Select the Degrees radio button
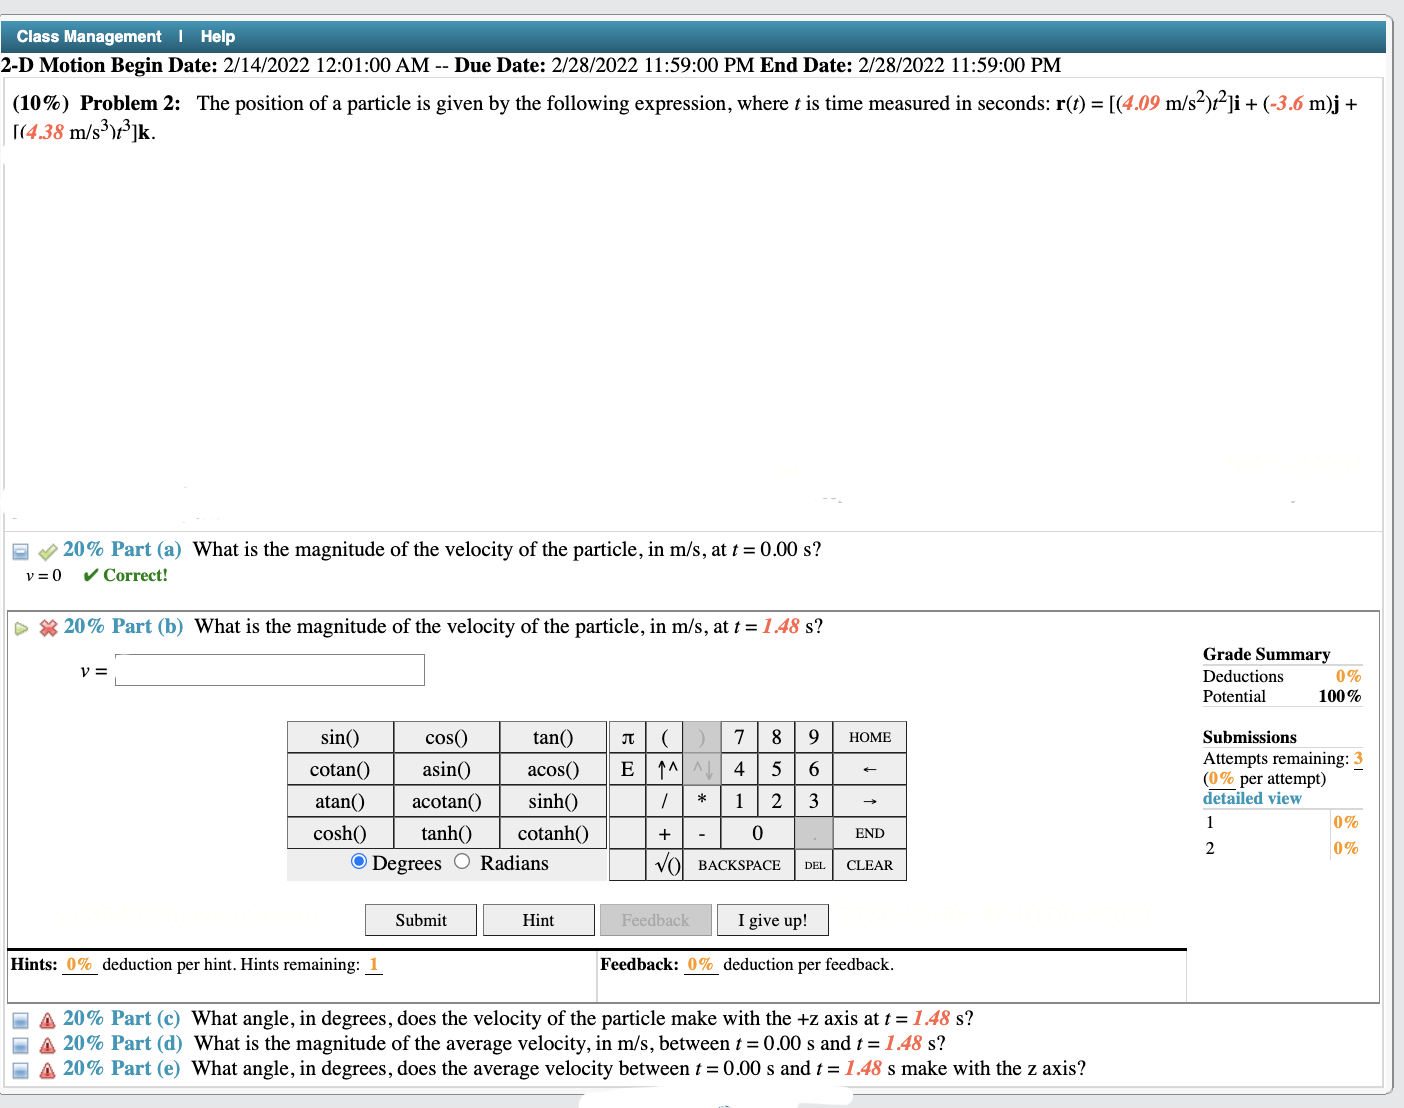This screenshot has height=1108, width=1404. 359,861
